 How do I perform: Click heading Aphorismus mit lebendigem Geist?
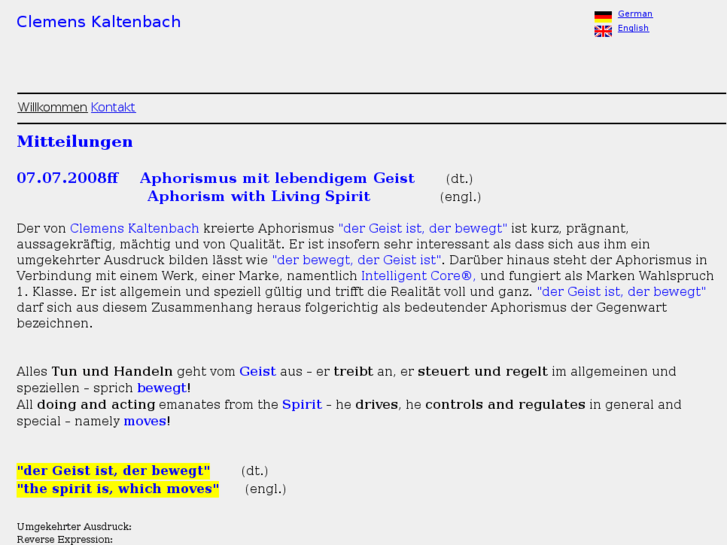click(277, 178)
